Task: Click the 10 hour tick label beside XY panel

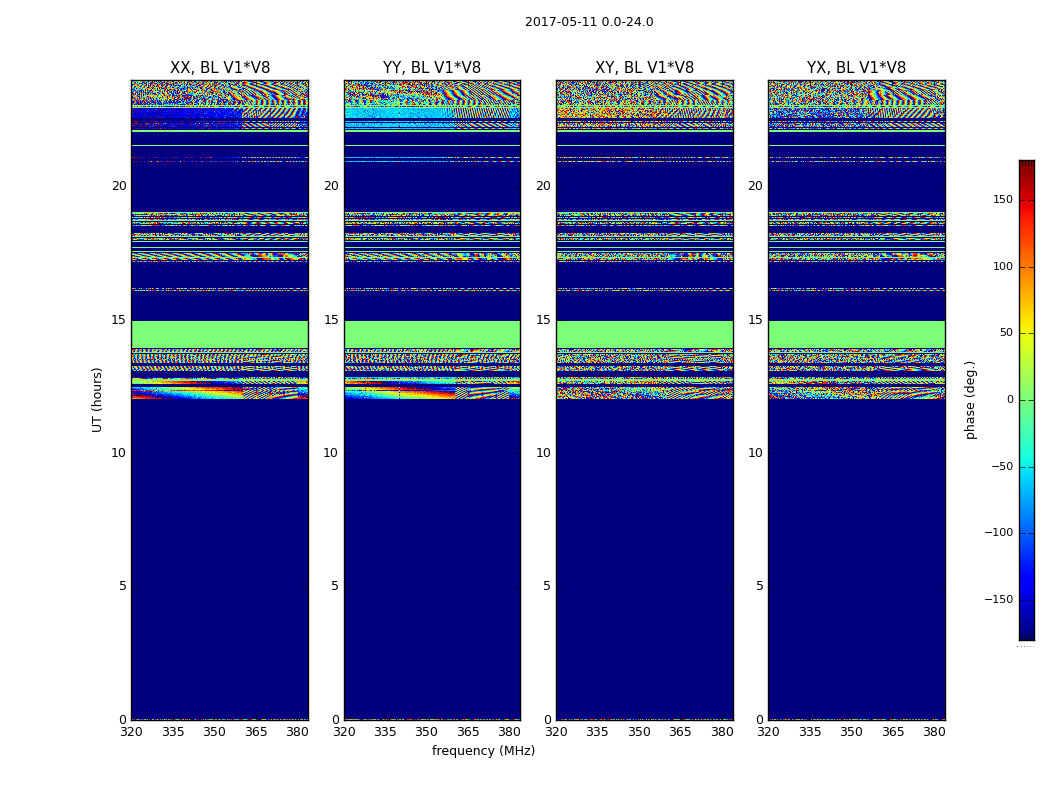Action: coord(543,453)
